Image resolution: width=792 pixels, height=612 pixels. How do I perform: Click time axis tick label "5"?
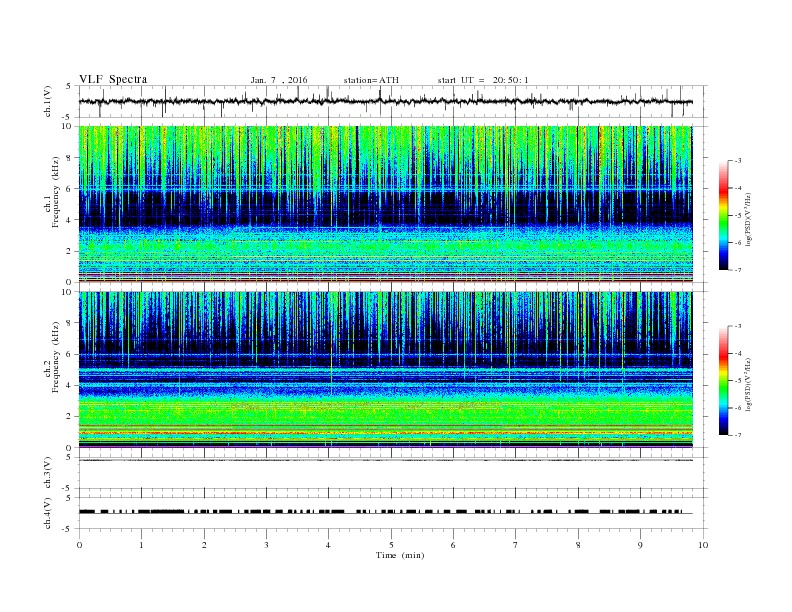391,545
